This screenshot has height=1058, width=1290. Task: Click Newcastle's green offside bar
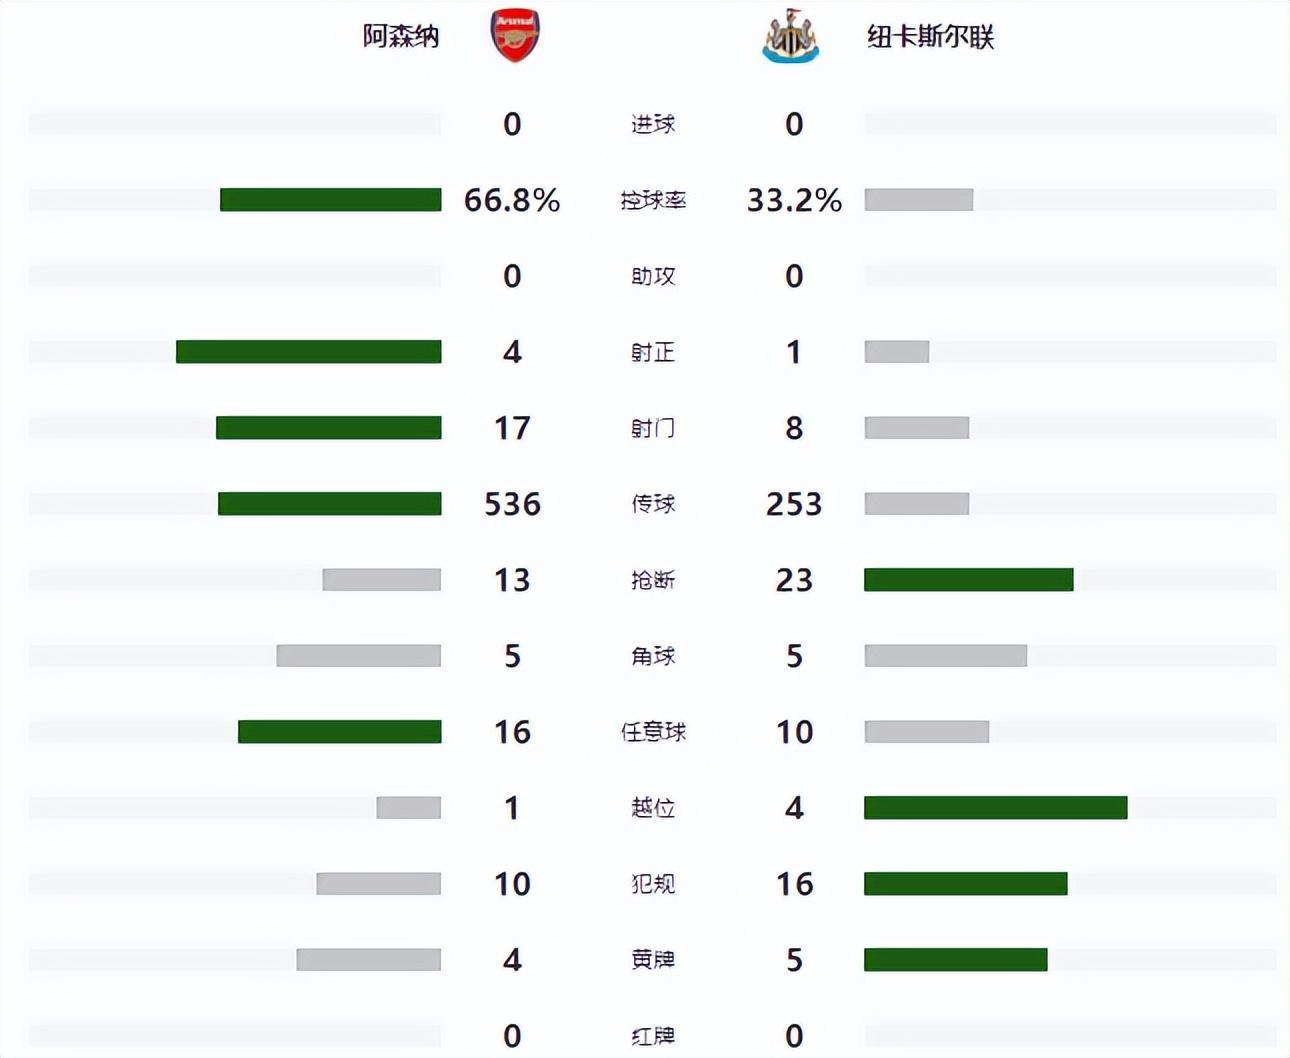[995, 808]
